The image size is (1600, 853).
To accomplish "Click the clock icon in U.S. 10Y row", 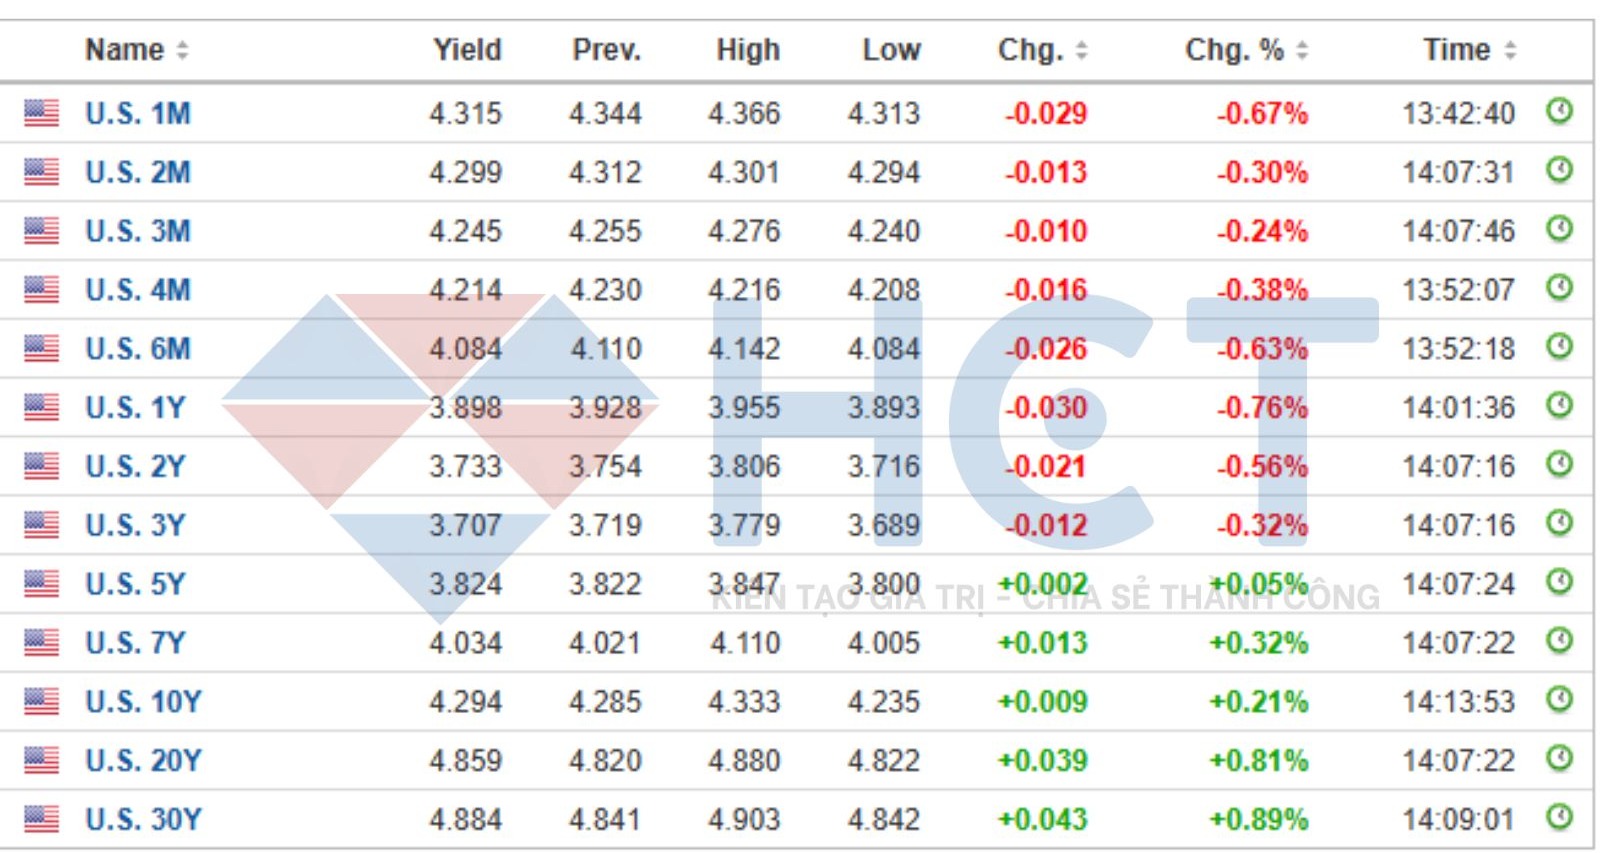I will (x=1559, y=699).
